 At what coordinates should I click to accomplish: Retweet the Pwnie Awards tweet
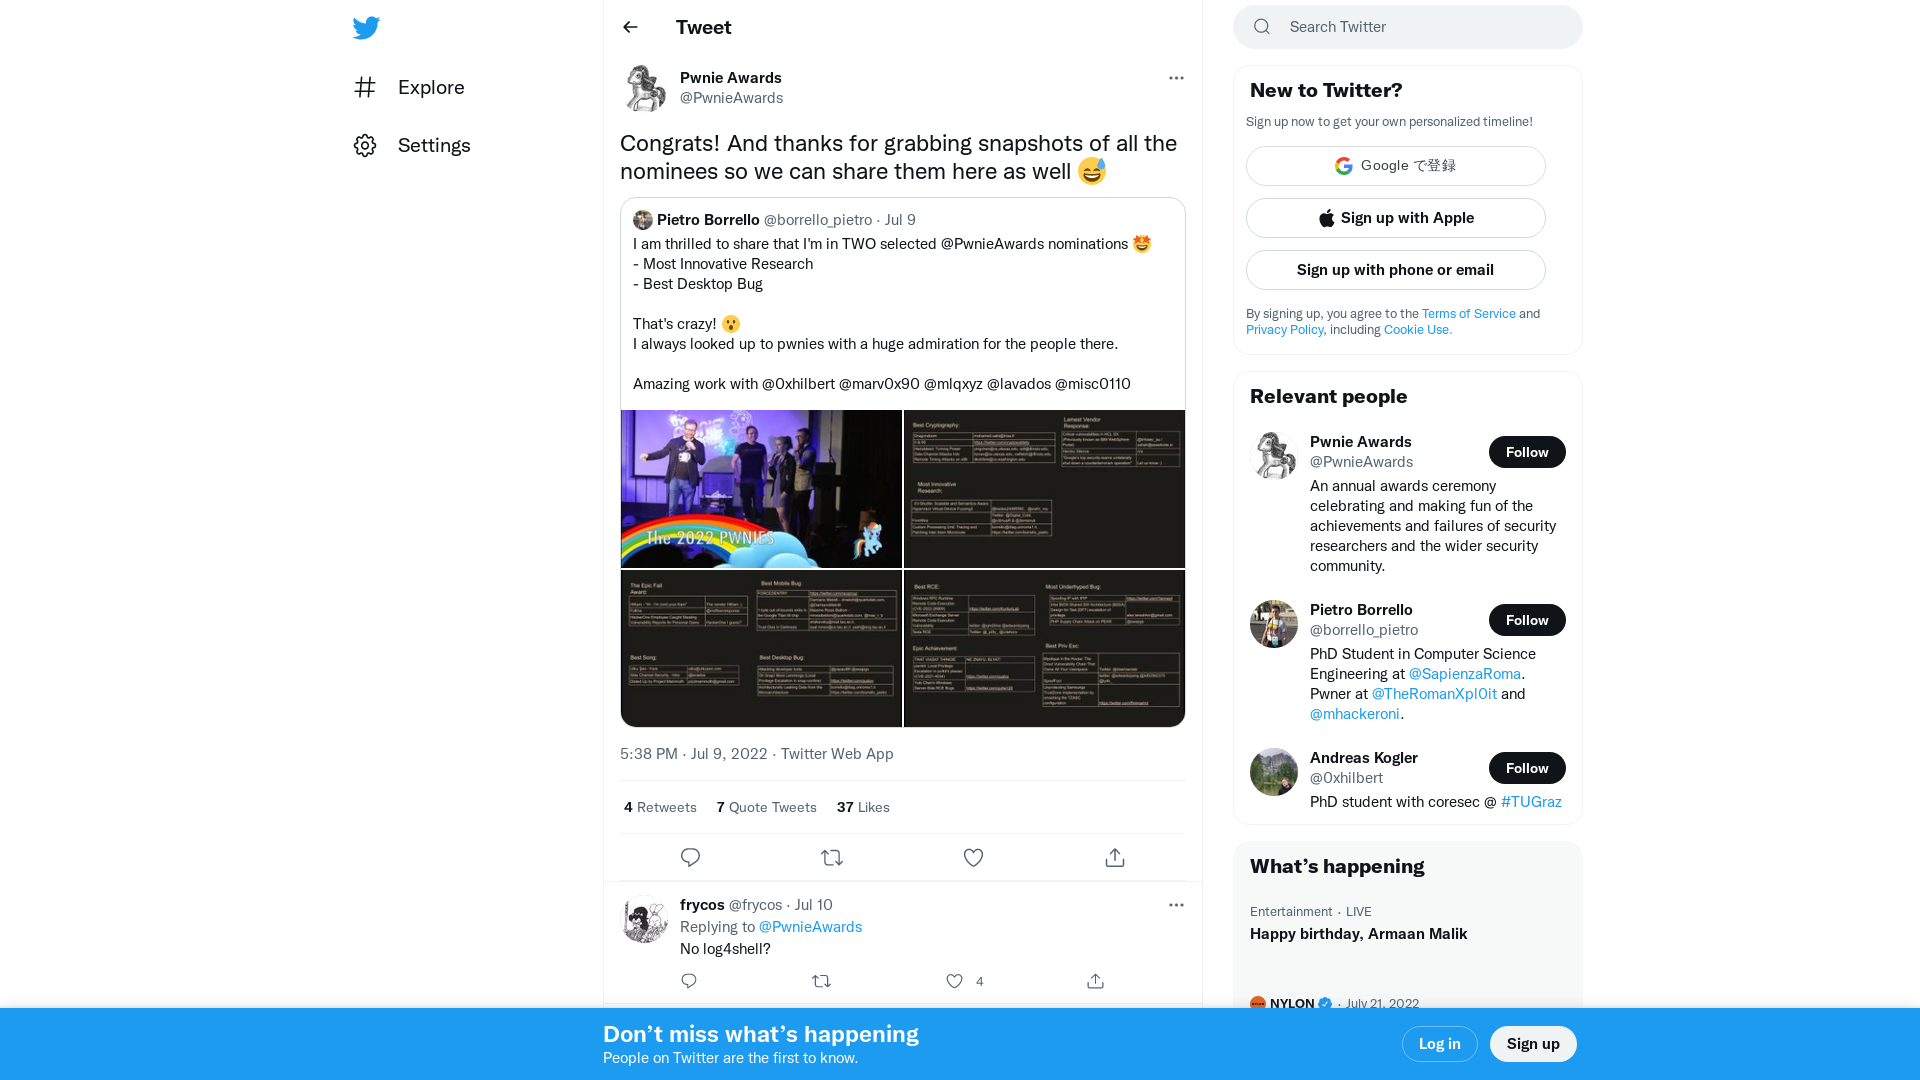coord(832,858)
